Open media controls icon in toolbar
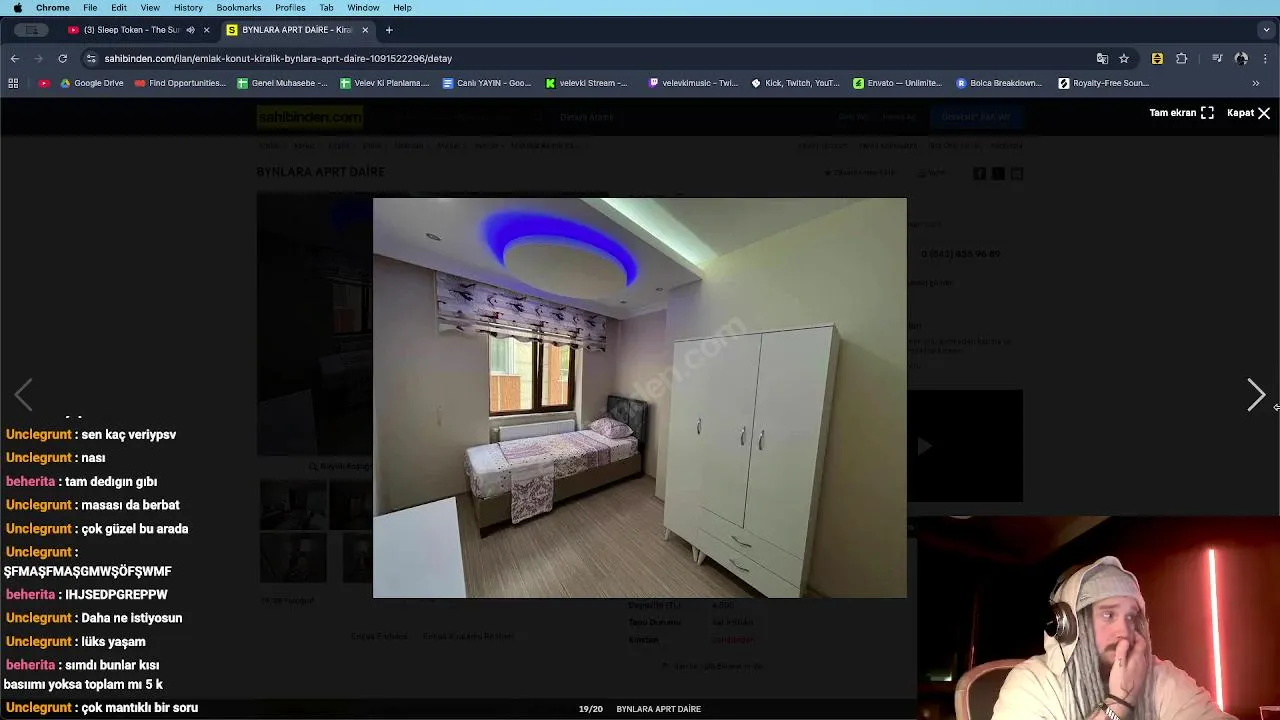 coord(1216,59)
